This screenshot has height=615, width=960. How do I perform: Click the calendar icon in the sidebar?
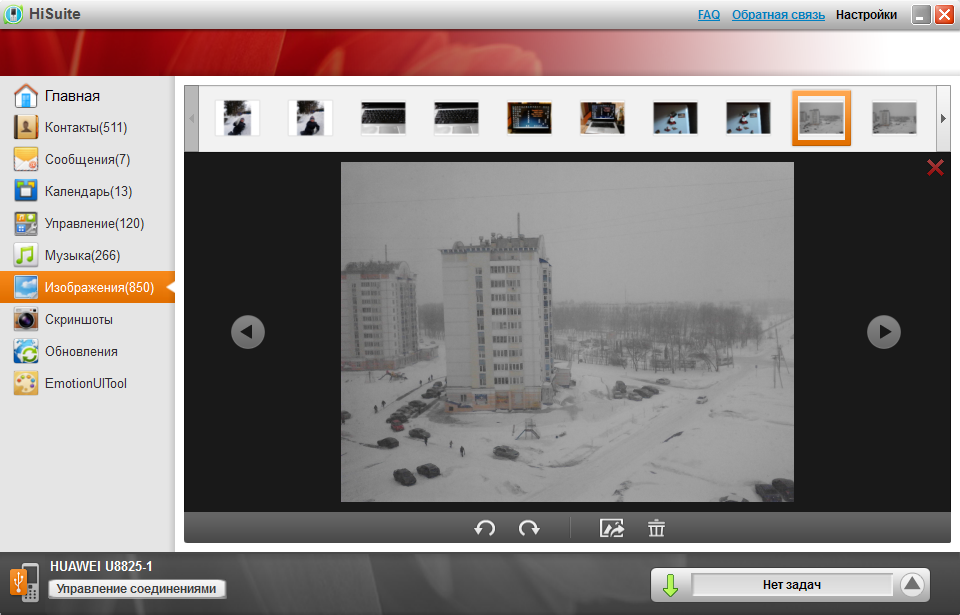tap(26, 191)
